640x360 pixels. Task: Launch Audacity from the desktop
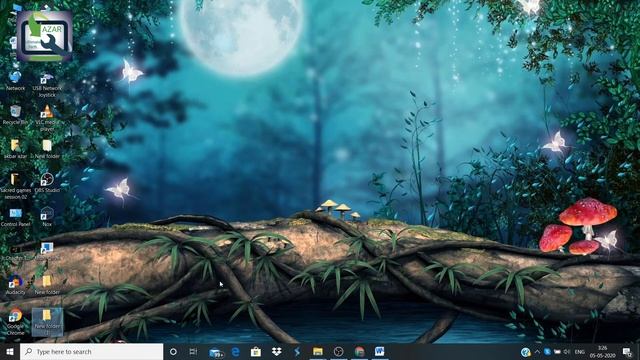click(x=15, y=285)
